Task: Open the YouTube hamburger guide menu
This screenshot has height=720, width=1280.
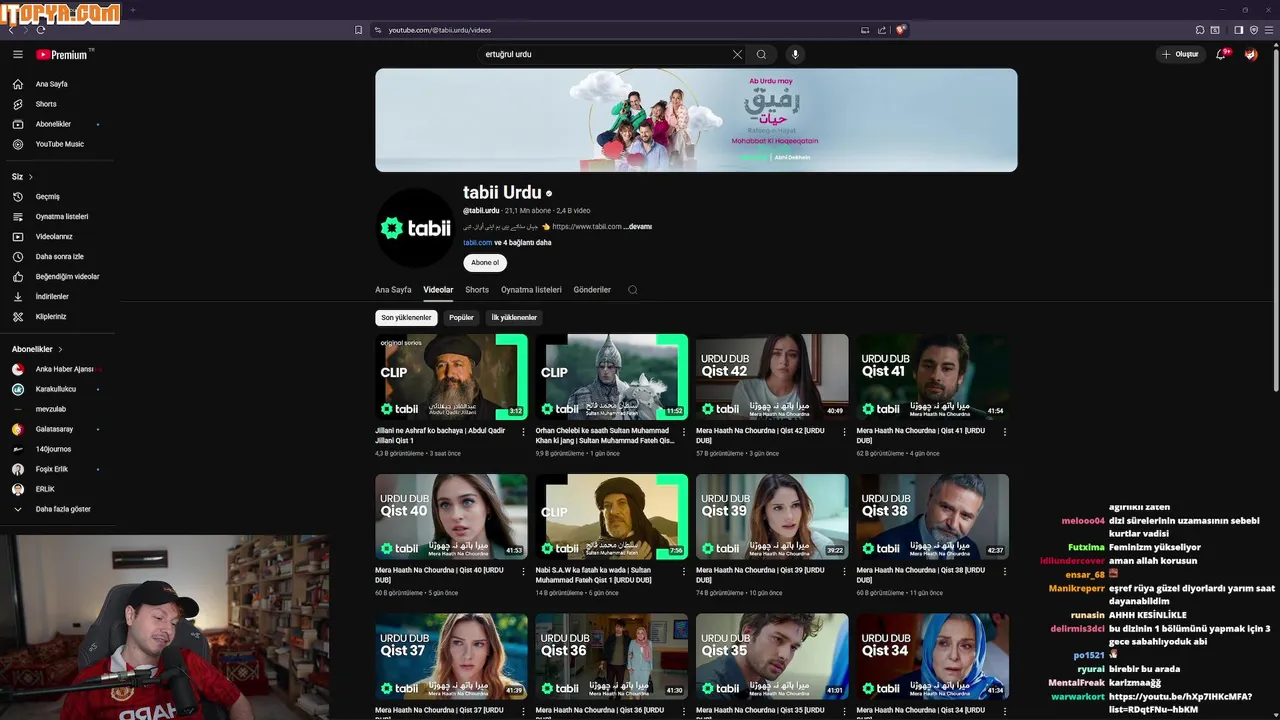Action: pyautogui.click(x=17, y=55)
